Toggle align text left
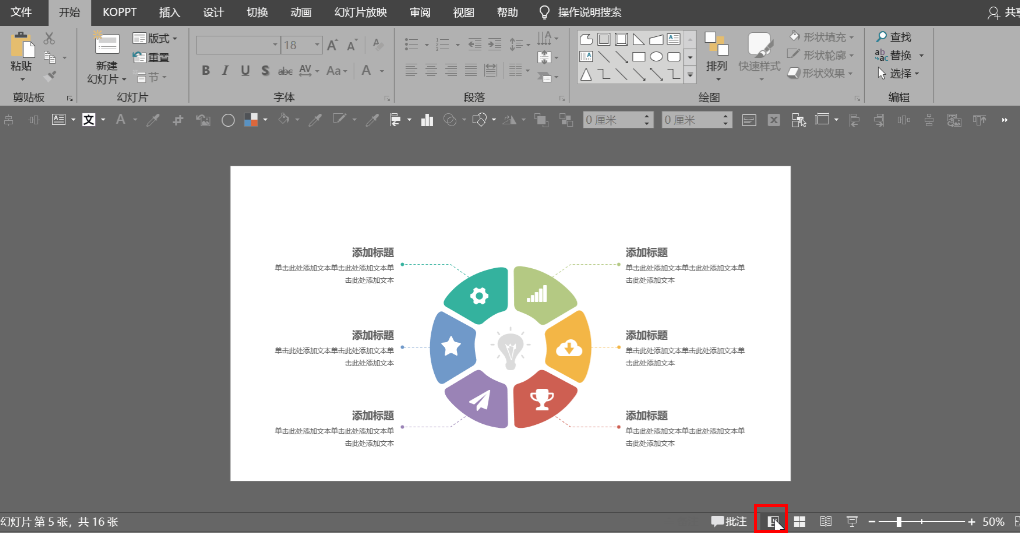The image size is (1020, 533). [411, 70]
